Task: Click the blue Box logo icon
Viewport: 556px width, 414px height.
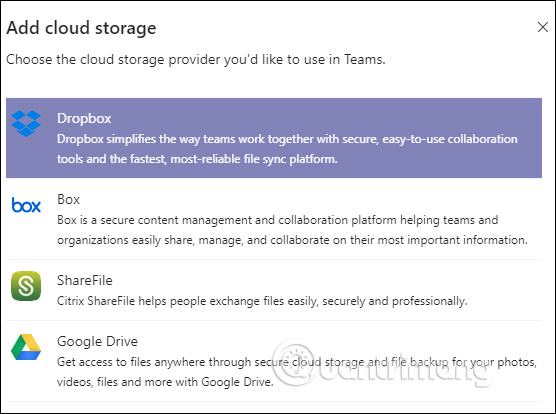Action: point(26,205)
